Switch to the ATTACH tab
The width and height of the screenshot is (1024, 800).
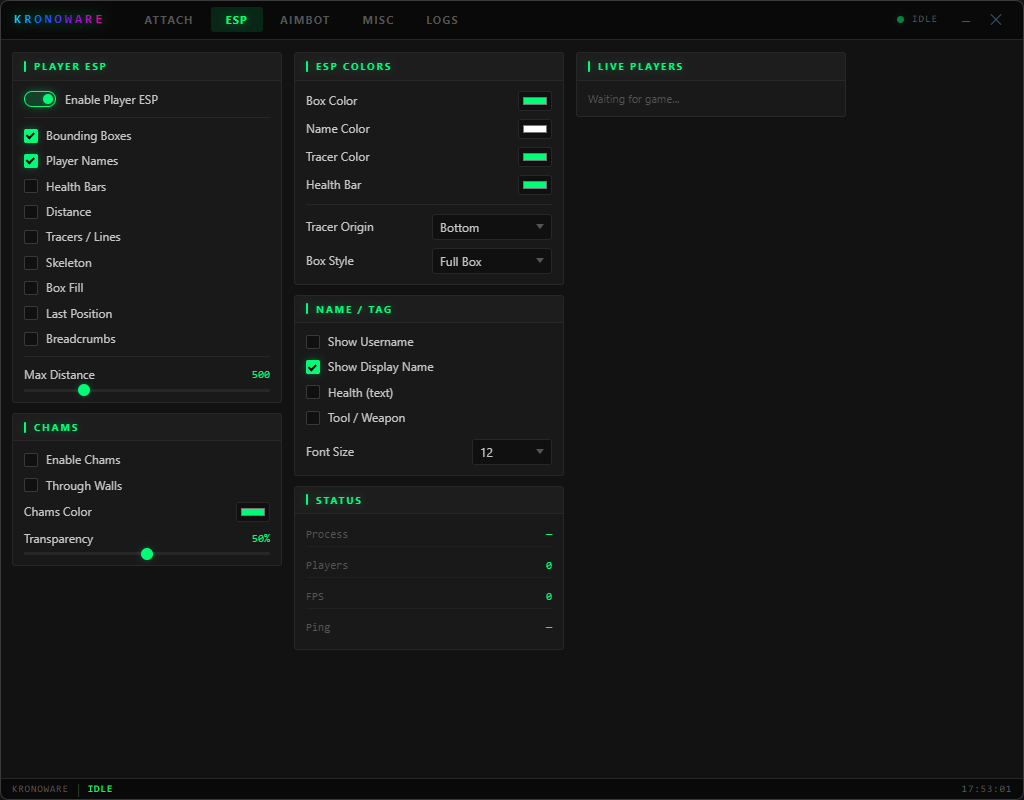(168, 20)
